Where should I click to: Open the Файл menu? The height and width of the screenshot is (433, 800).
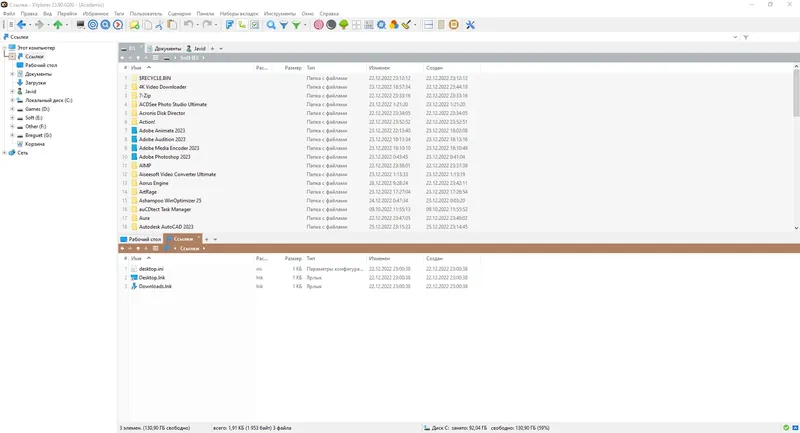click(x=9, y=14)
